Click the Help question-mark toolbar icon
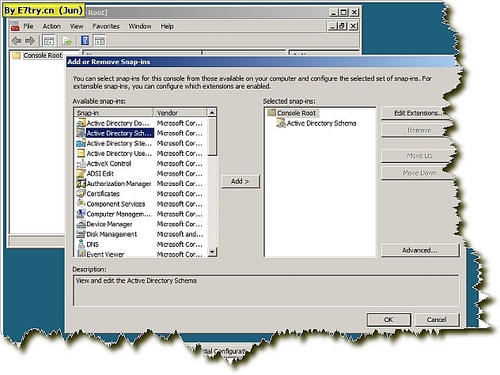The height and width of the screenshot is (375, 500). [85, 41]
